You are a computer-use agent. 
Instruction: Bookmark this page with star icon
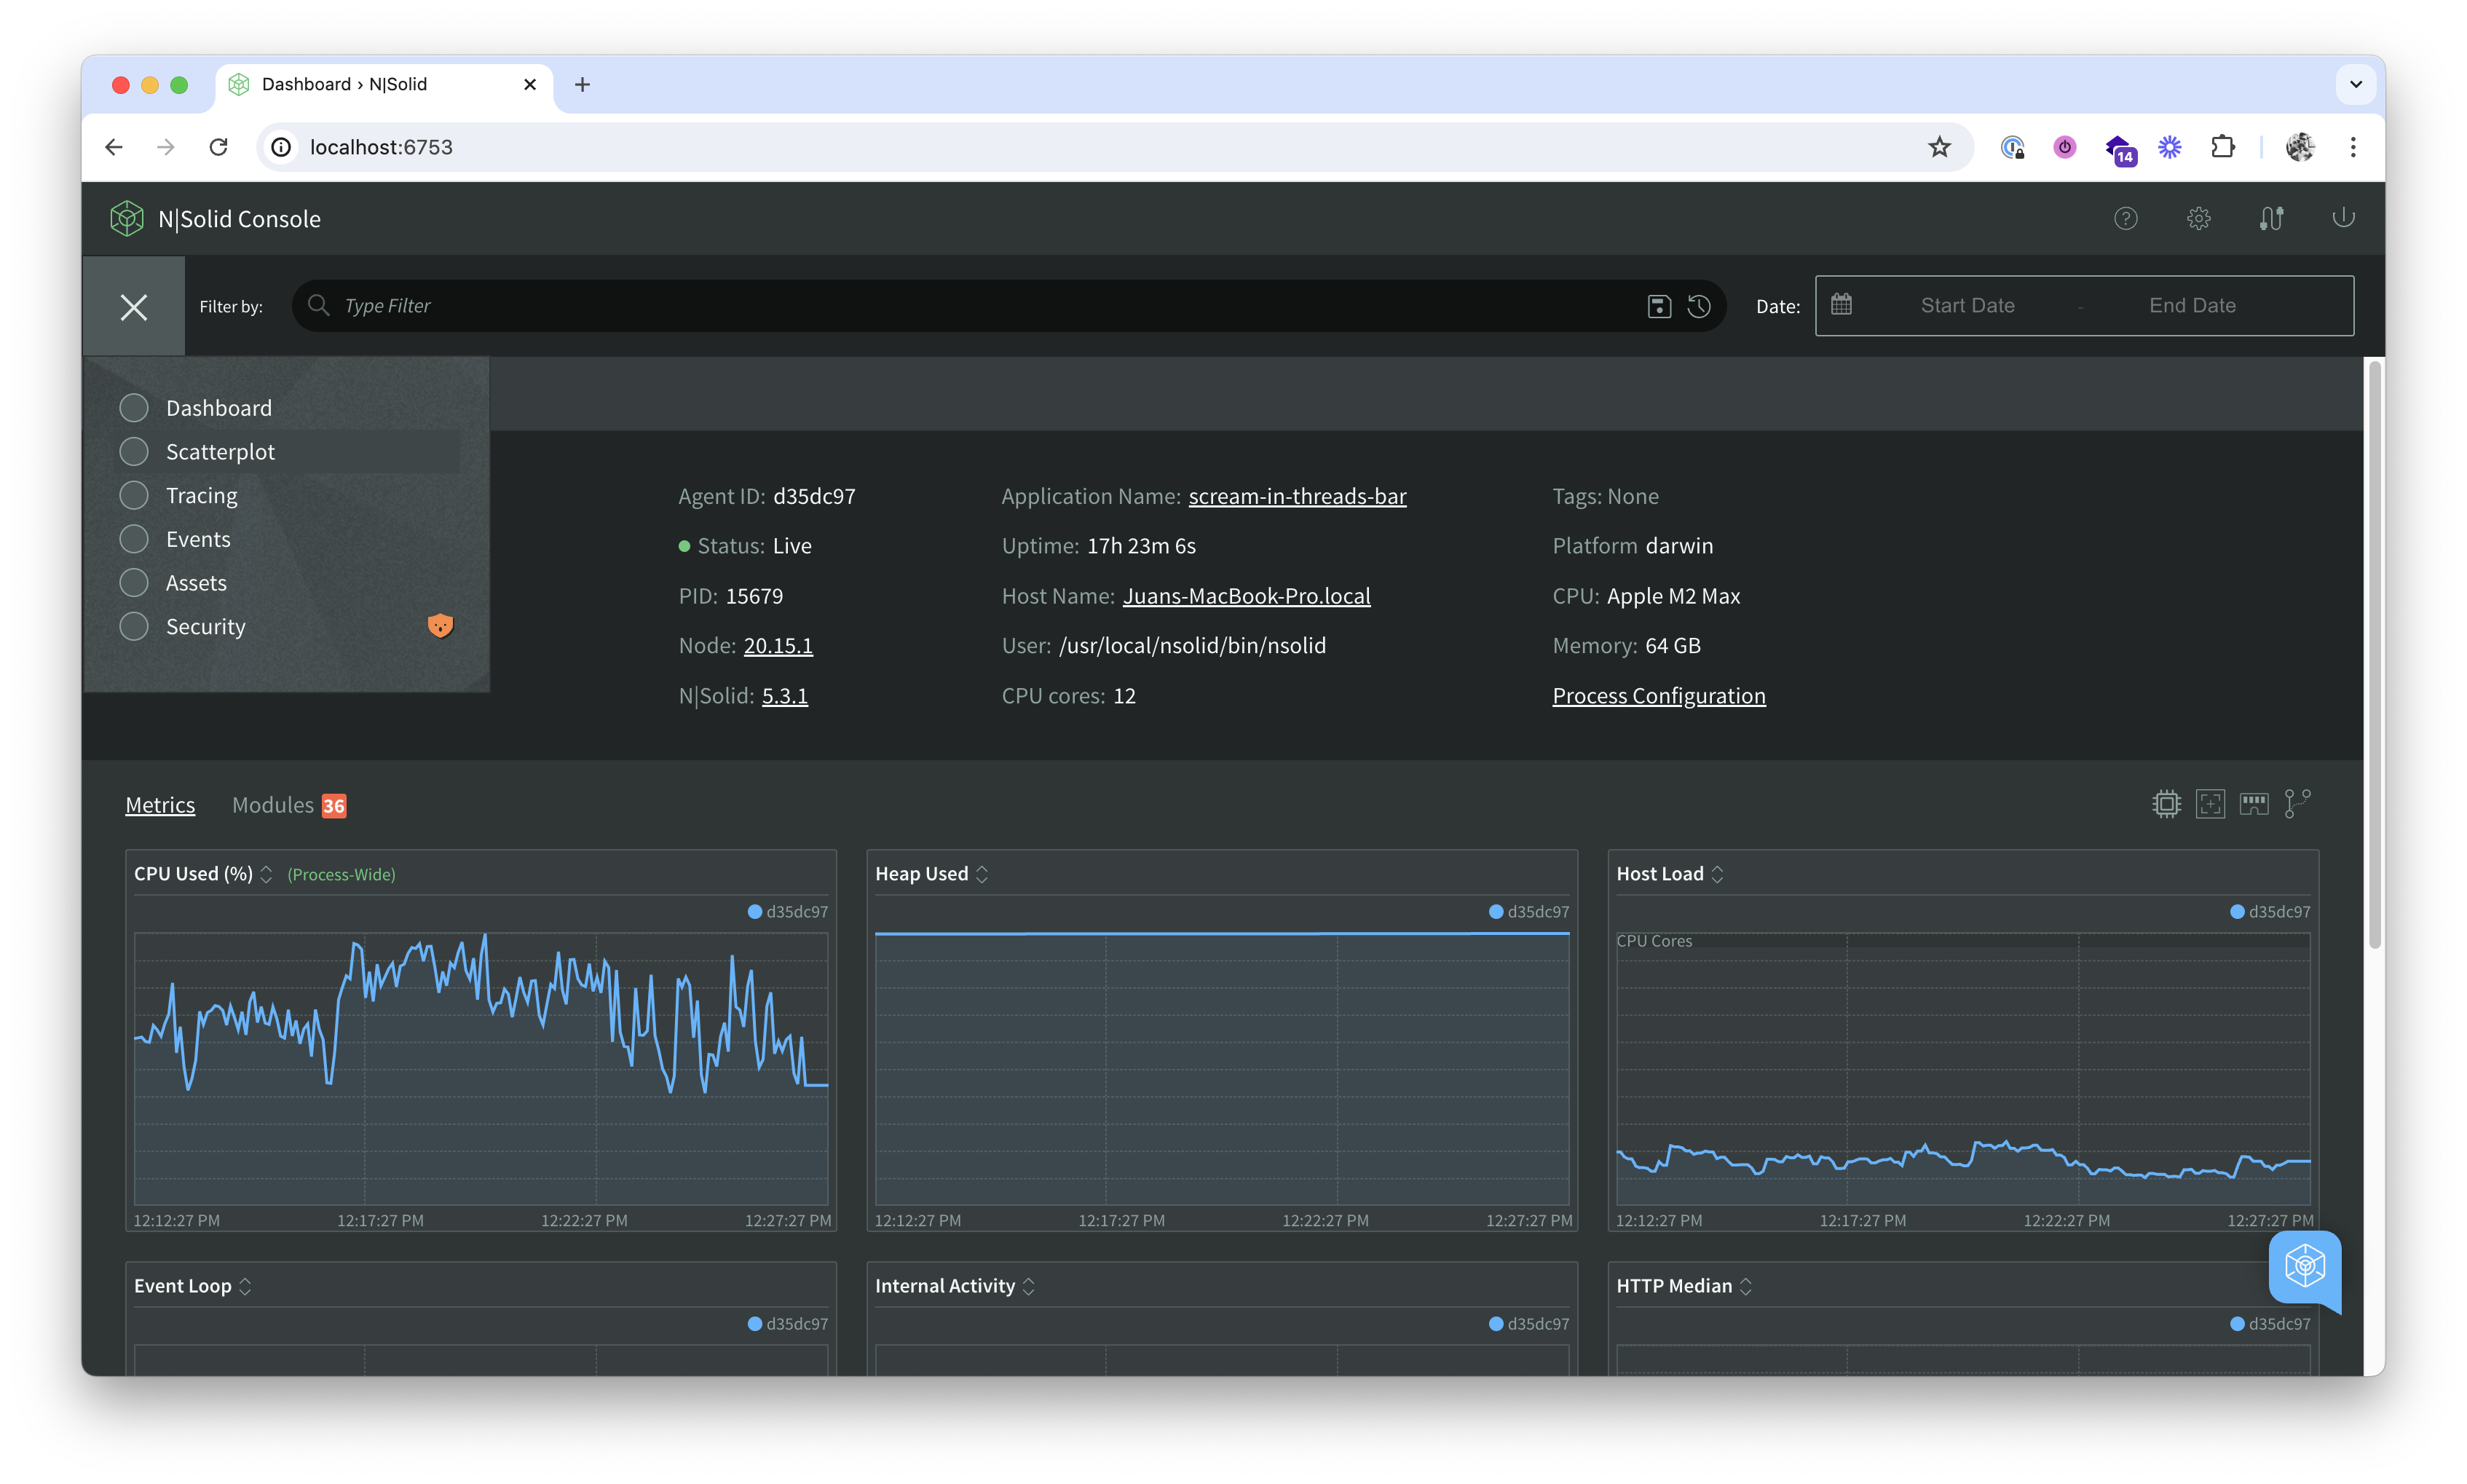[x=1939, y=147]
